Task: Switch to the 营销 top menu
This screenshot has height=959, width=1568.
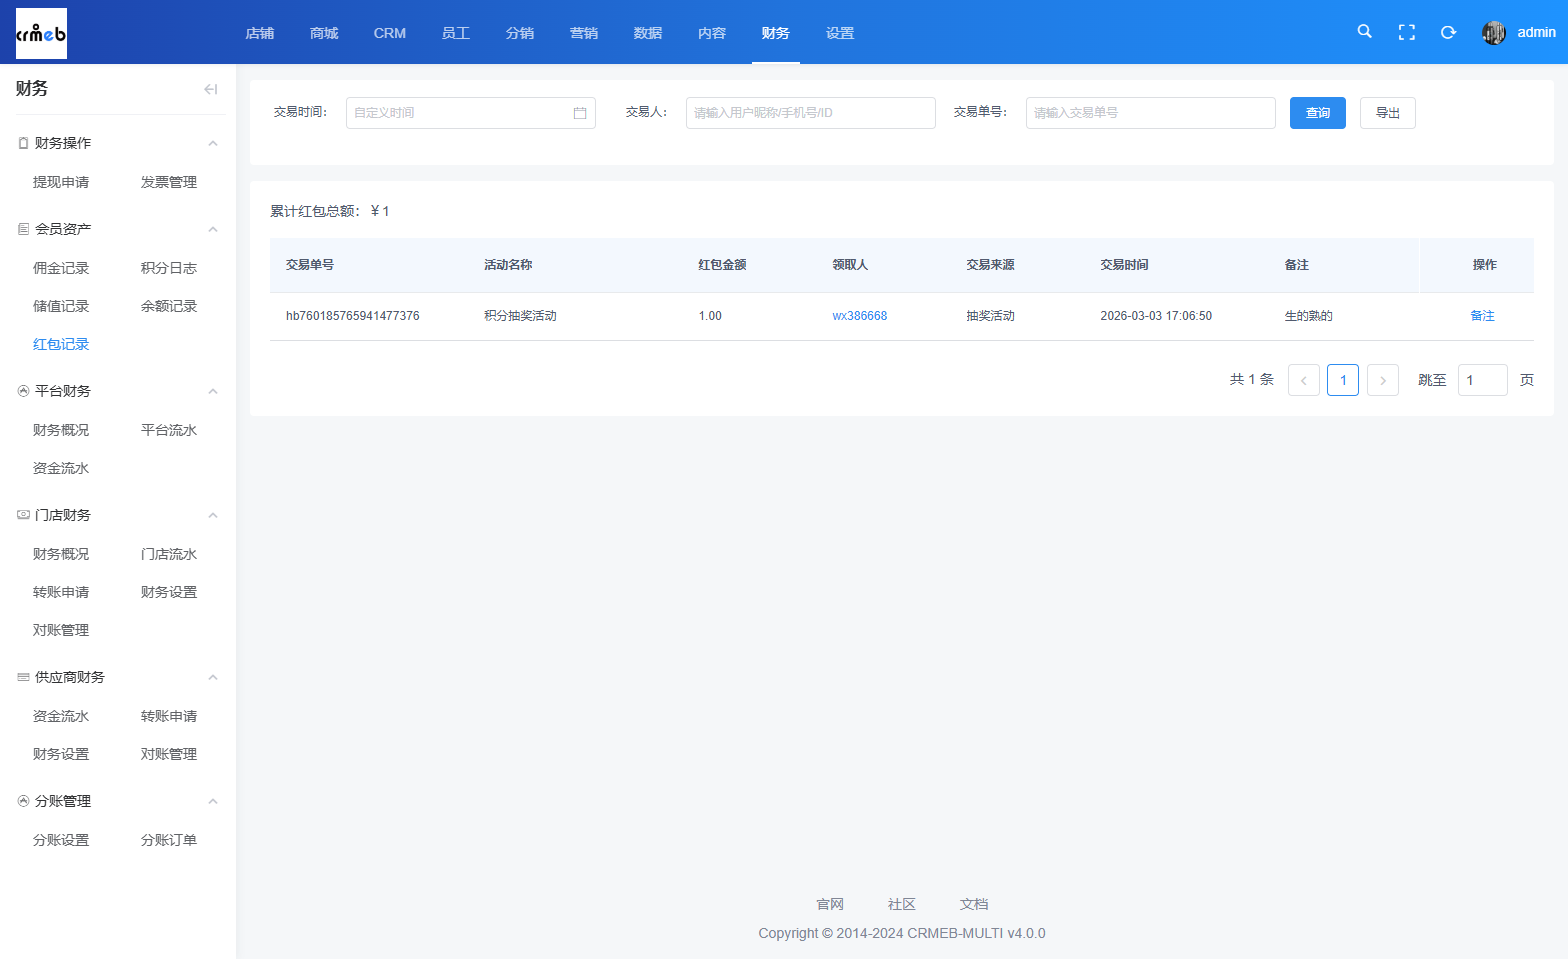Action: [583, 33]
